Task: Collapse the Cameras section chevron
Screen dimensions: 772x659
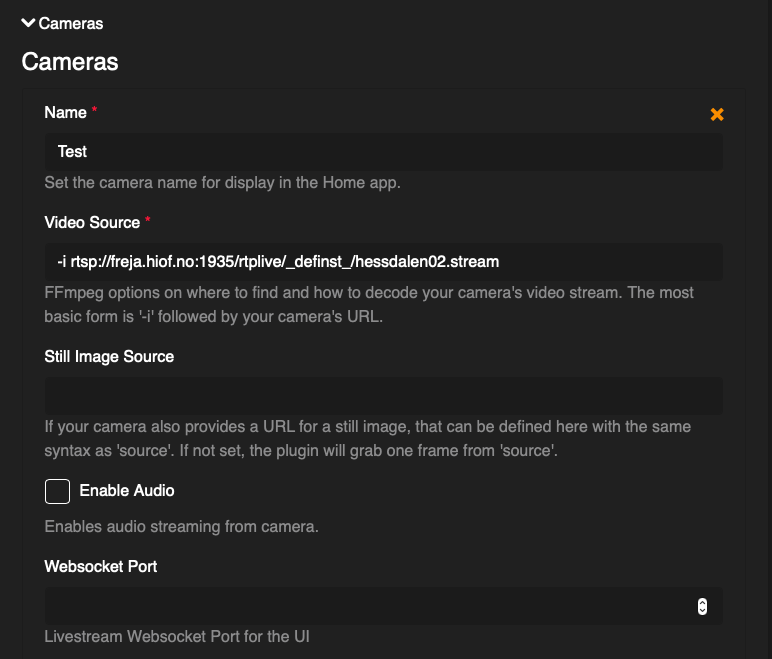Action: click(28, 23)
